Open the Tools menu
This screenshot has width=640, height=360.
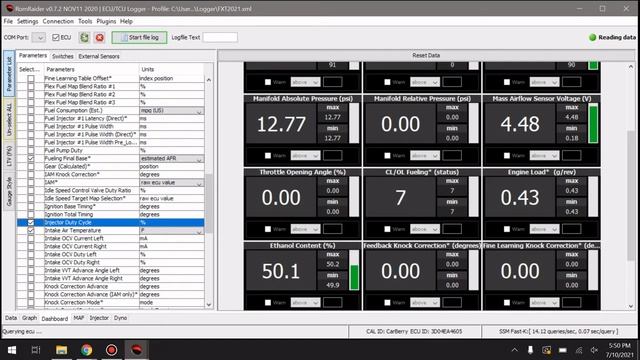point(85,21)
